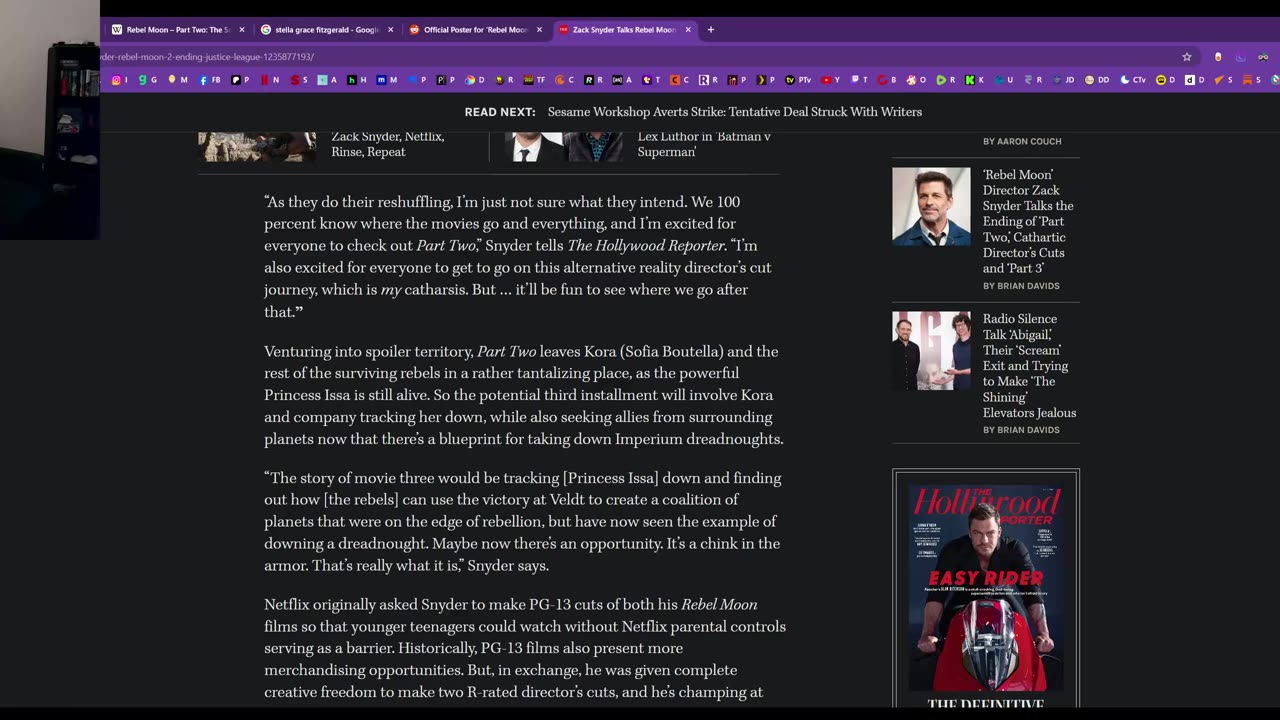Open the YouTube bookmark labeled Y

point(830,80)
